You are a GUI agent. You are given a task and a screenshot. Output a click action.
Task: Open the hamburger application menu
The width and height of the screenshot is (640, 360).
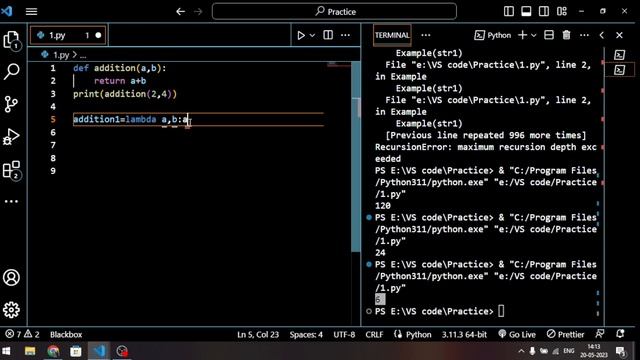(31, 11)
